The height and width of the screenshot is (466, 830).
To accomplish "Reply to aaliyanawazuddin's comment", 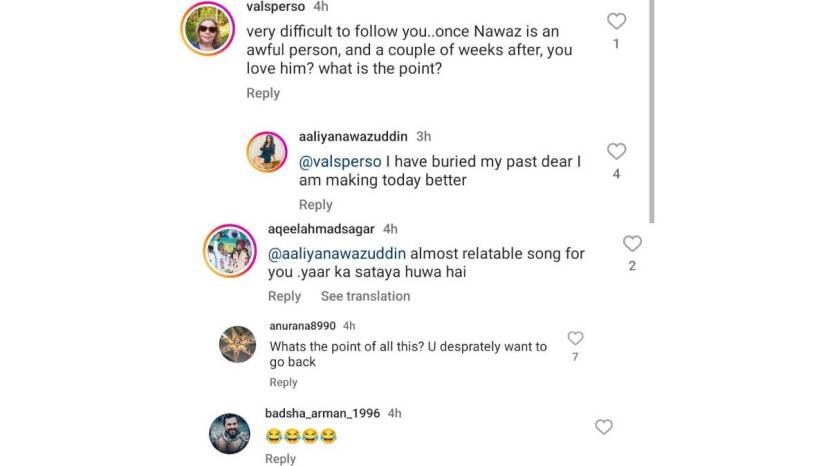I will (x=315, y=205).
